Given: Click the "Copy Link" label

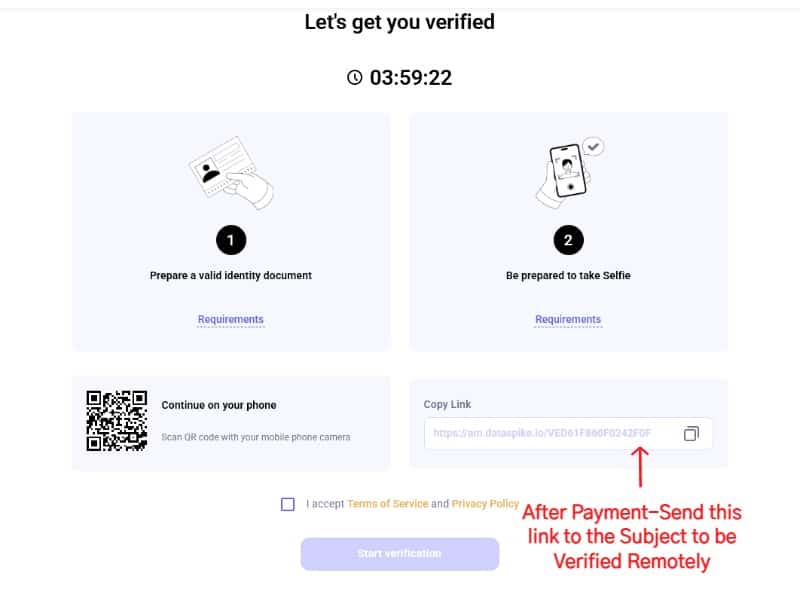Looking at the screenshot, I should [x=447, y=404].
